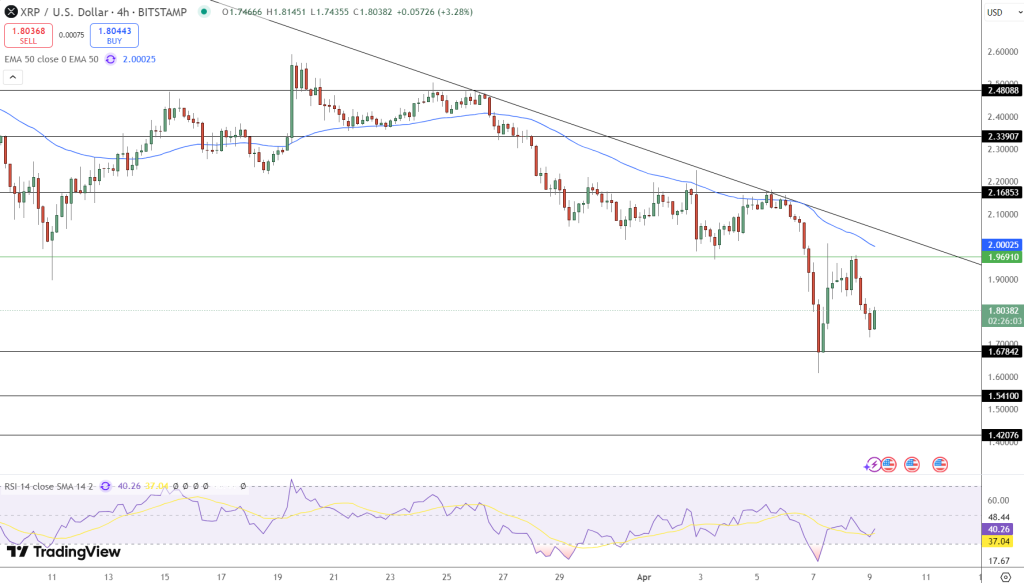Open the purple lightning event icon
This screenshot has width=1024, height=583.
click(872, 465)
